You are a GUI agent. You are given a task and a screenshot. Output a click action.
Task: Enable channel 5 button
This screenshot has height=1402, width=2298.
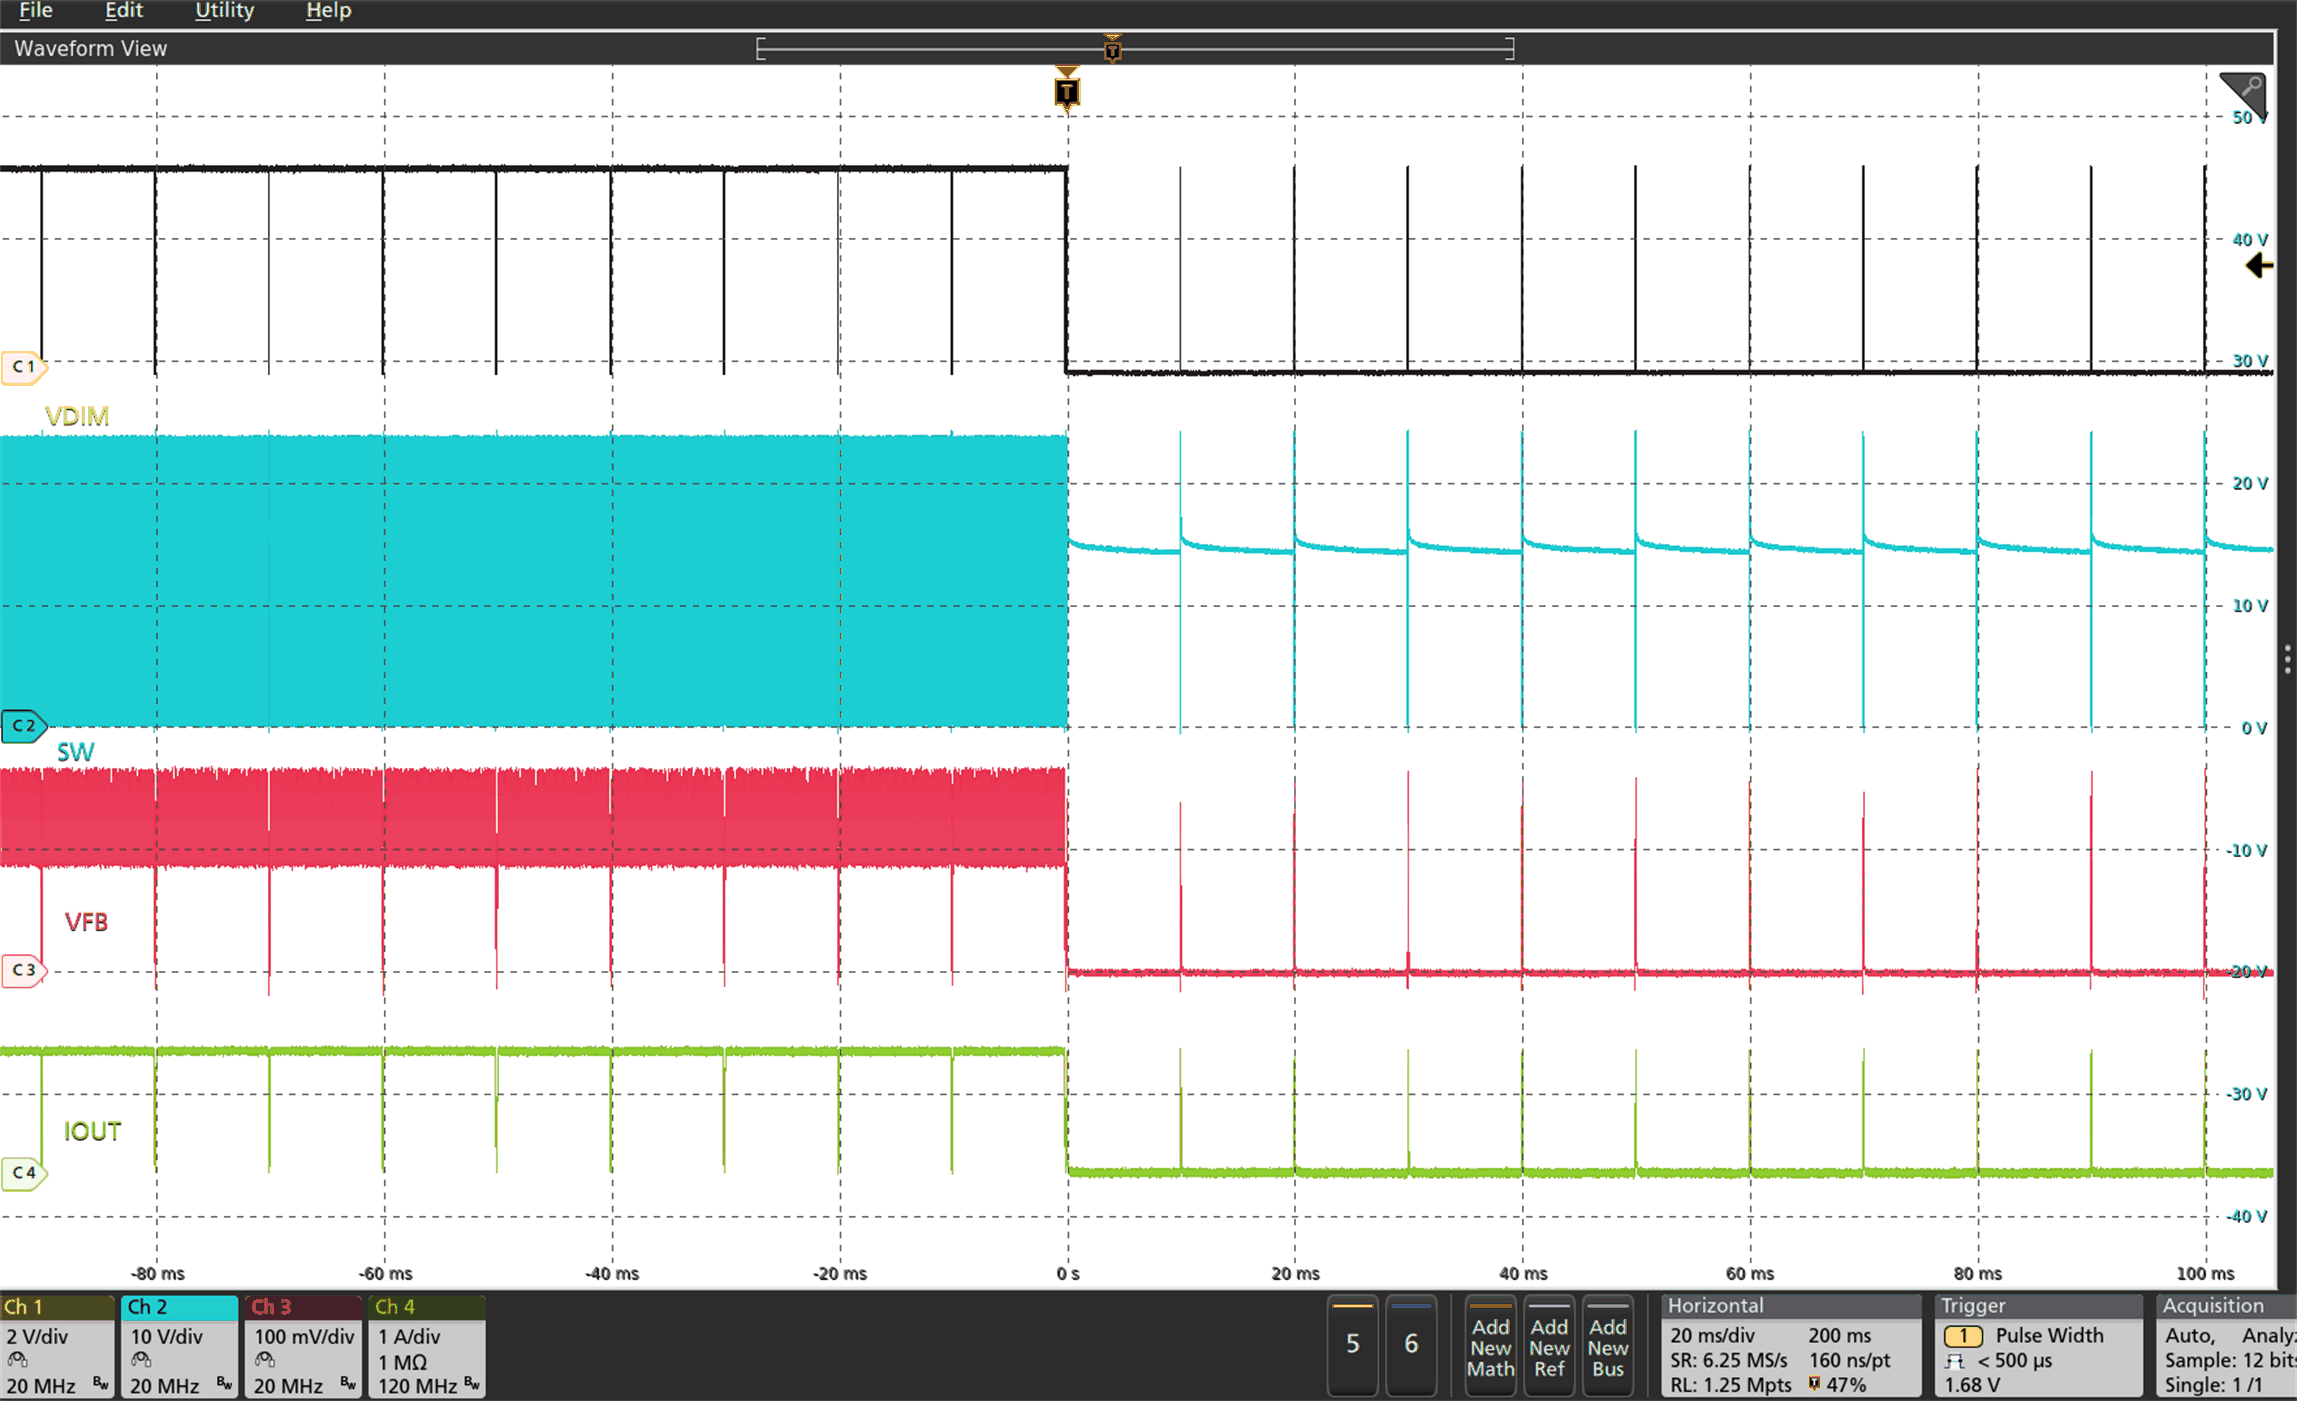point(1352,1344)
